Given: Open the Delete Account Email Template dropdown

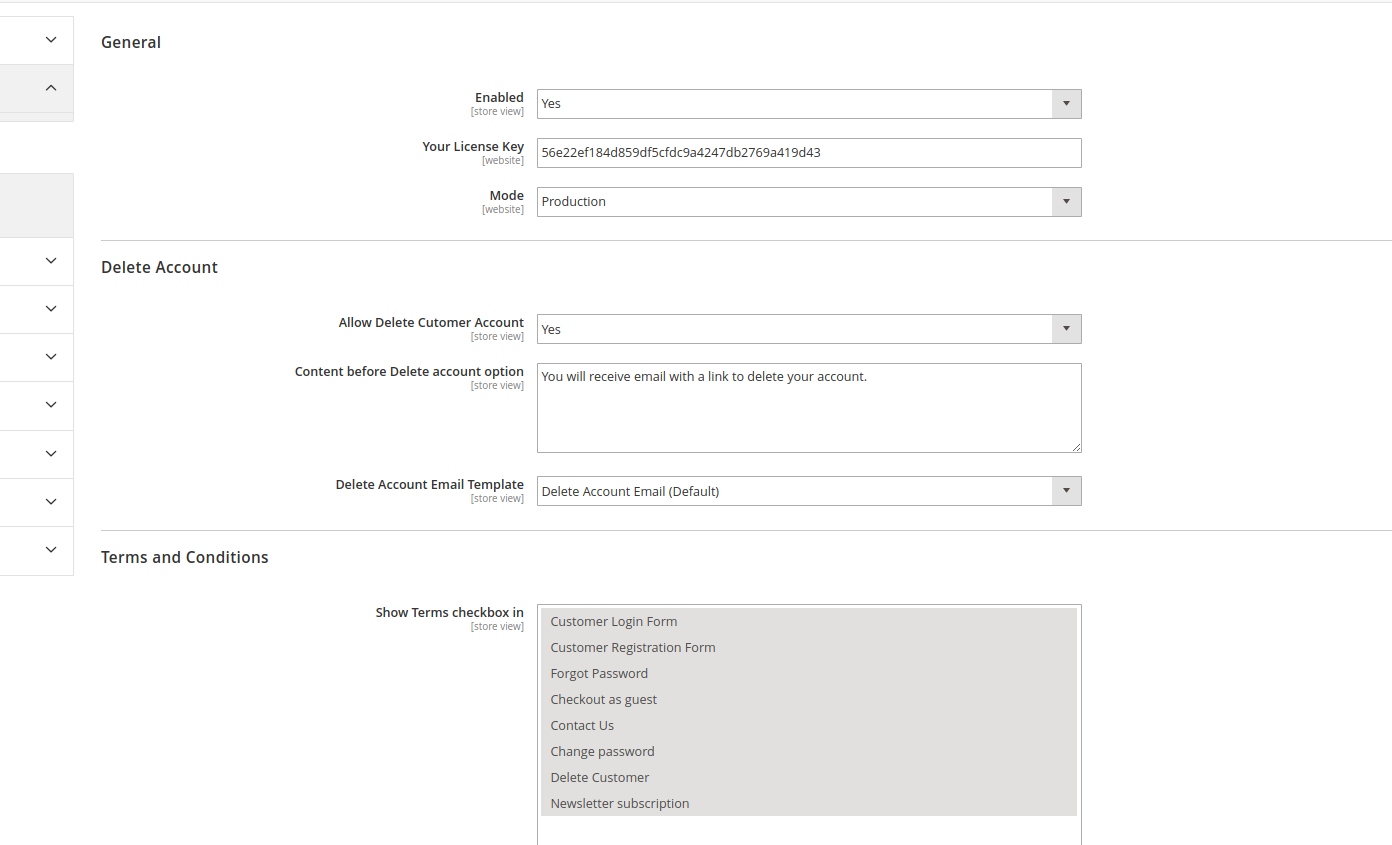Looking at the screenshot, I should coord(808,491).
